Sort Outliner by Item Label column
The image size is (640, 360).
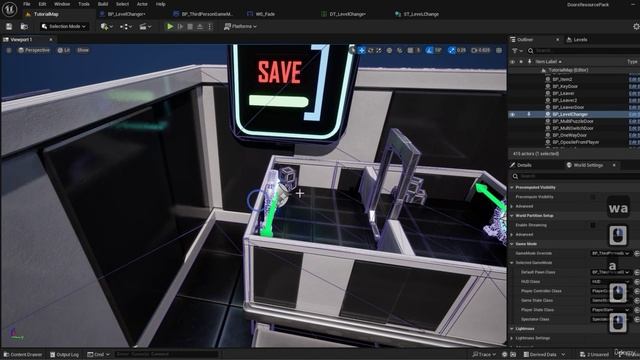548,61
